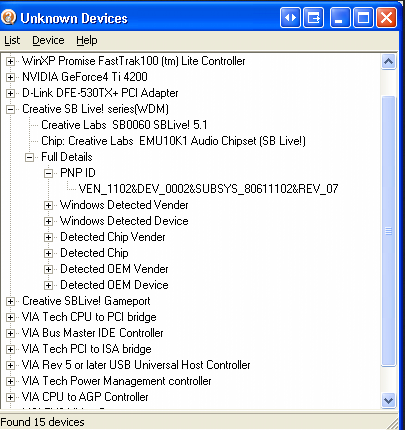This screenshot has height=430, width=405.
Task: Expand VIA Bus Master IDE Controller node
Action: coord(10,333)
